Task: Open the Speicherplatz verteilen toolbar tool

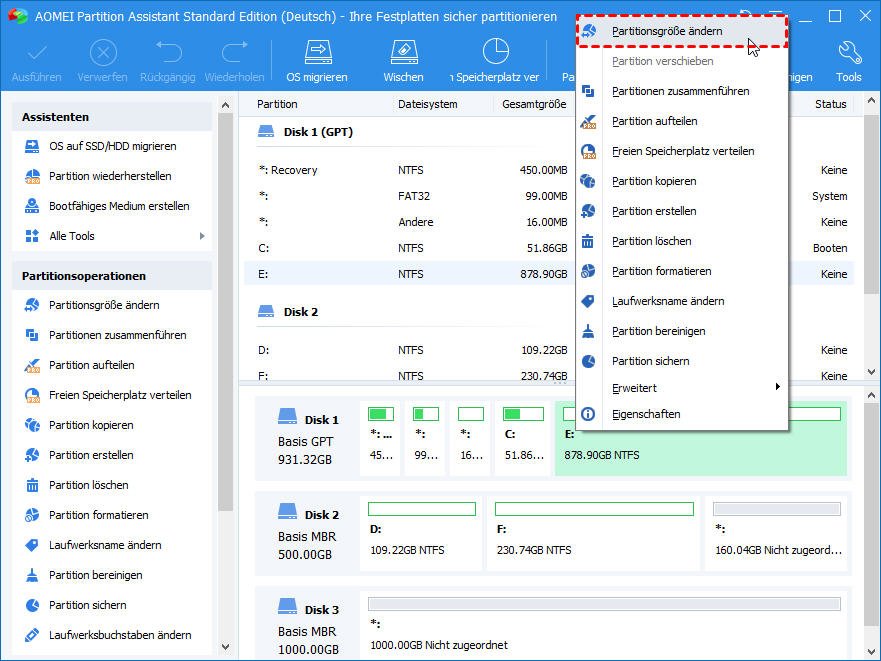Action: (496, 52)
